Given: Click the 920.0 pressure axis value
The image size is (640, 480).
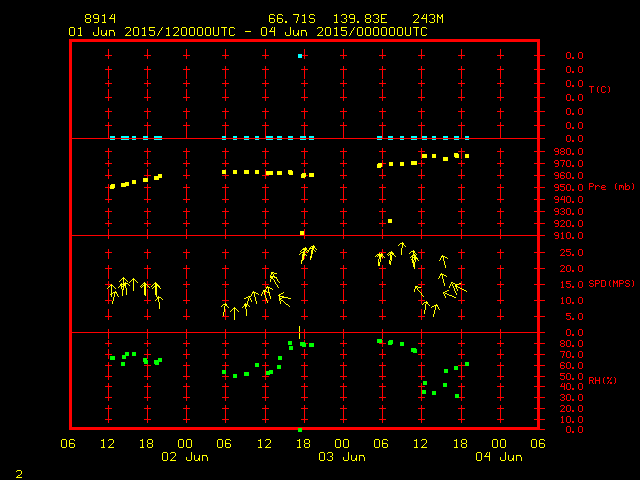Looking at the screenshot, I should click(x=568, y=224).
